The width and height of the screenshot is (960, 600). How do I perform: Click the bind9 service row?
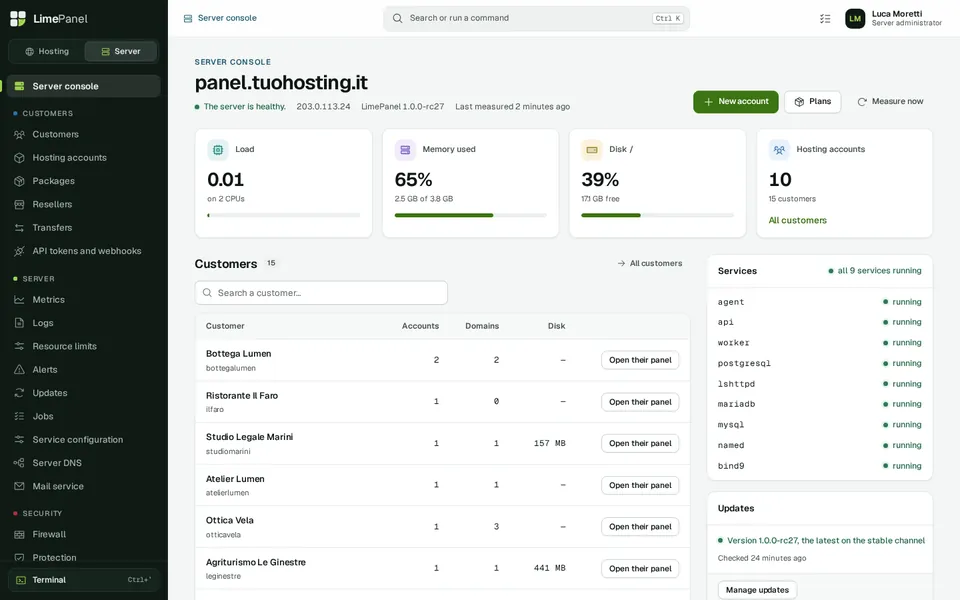click(819, 467)
